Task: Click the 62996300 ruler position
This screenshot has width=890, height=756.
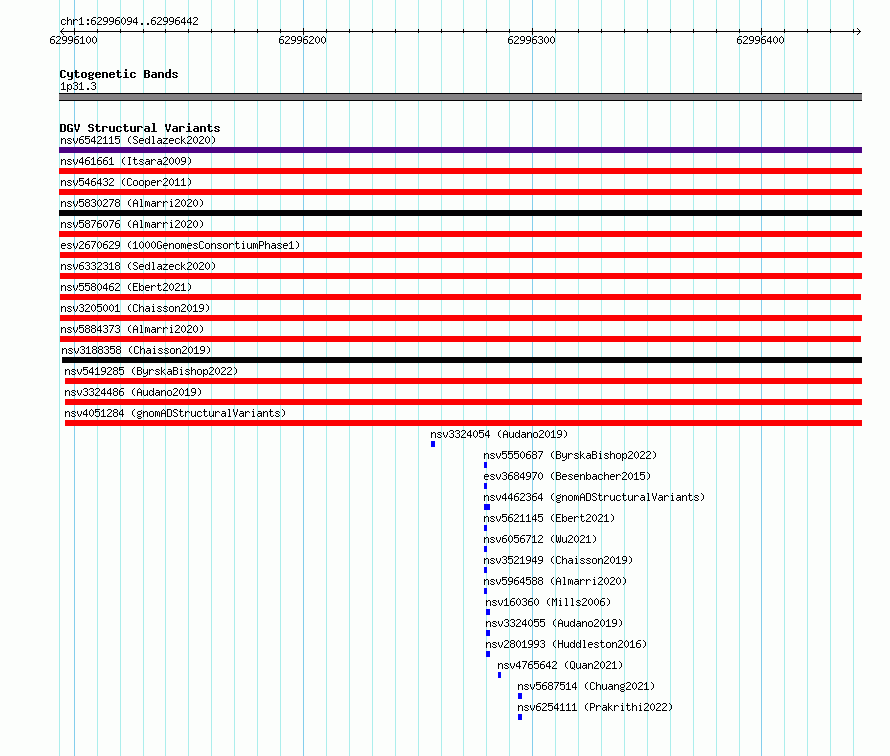Action: 531,40
